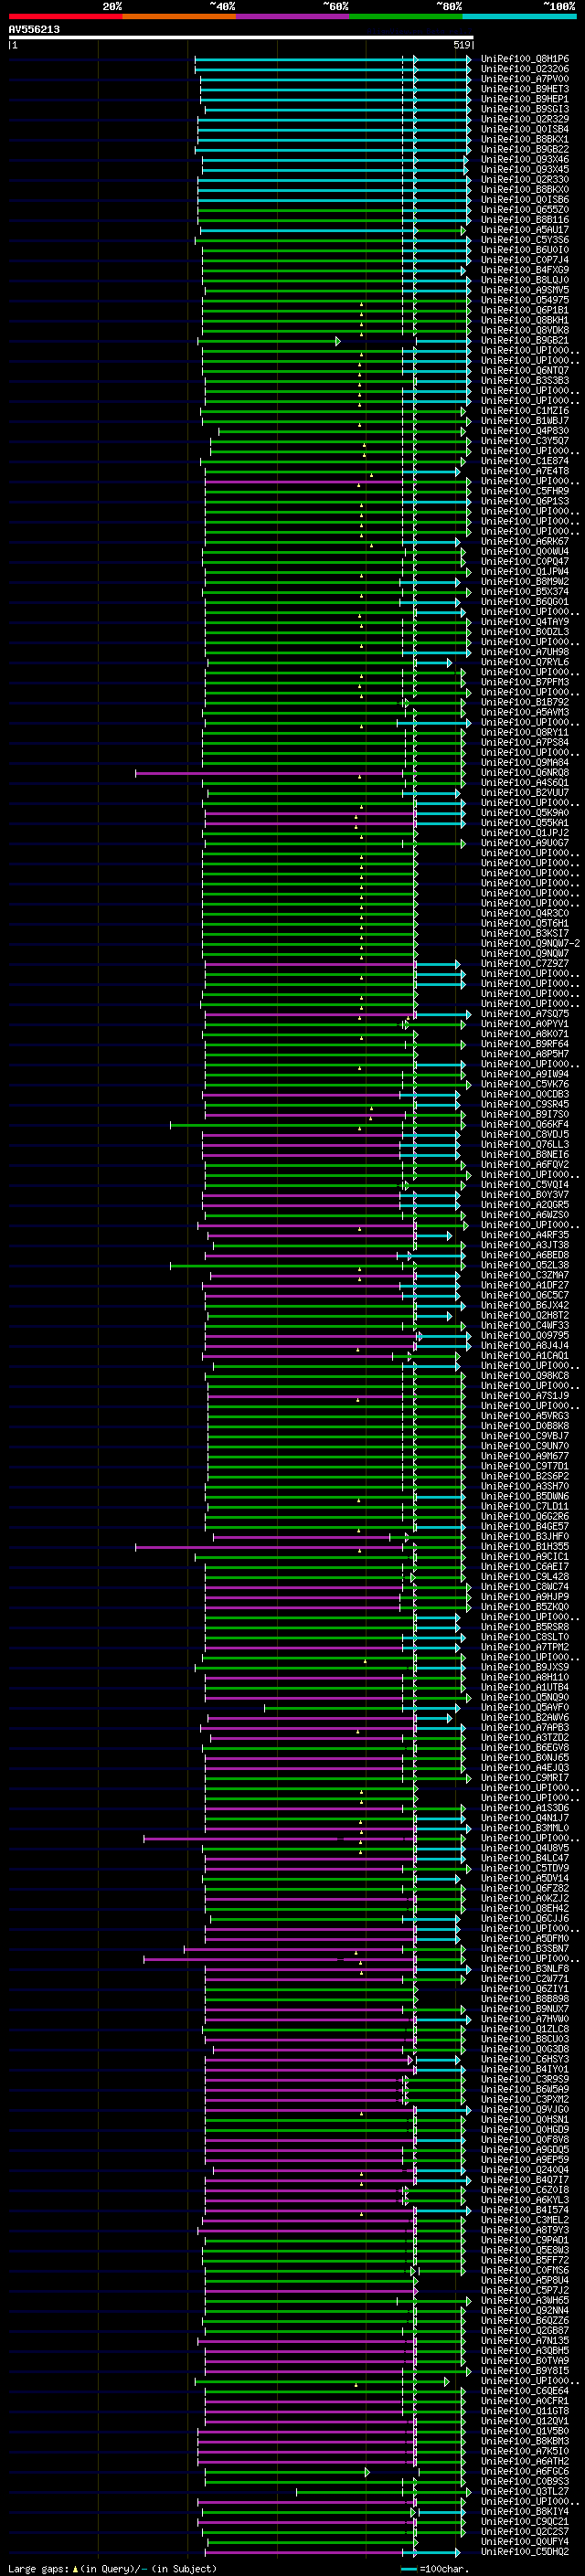This screenshot has height=2576, width=585.
Task: Select hit label UniRef100_A7S1J9
Action: [525, 1395]
